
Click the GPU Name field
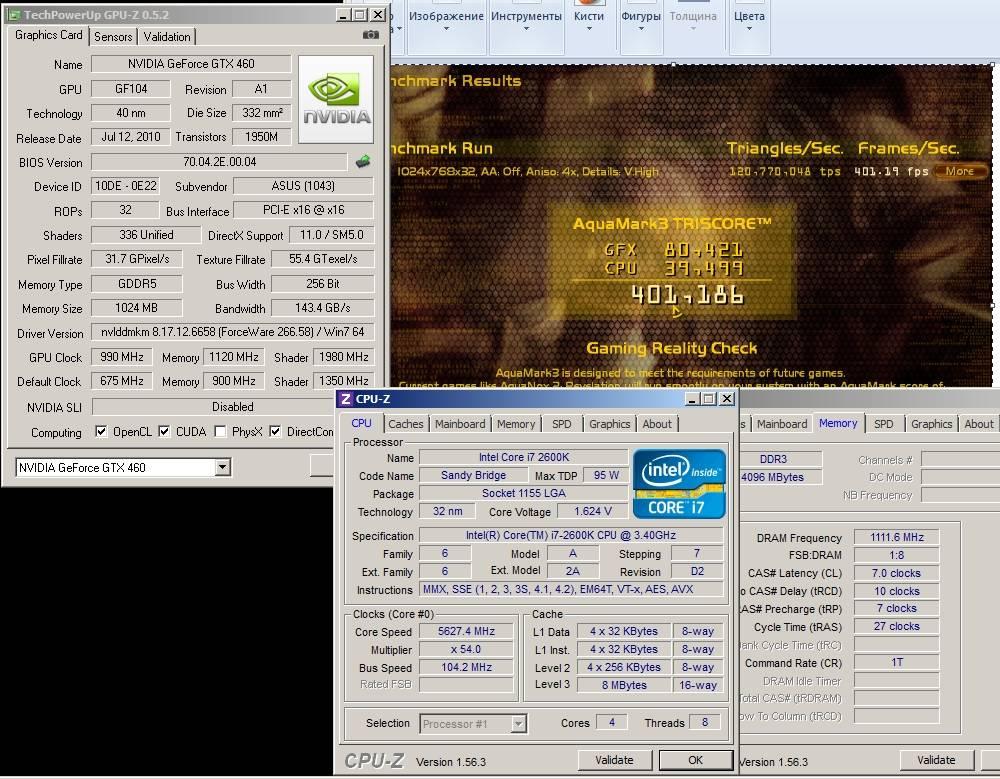point(191,64)
